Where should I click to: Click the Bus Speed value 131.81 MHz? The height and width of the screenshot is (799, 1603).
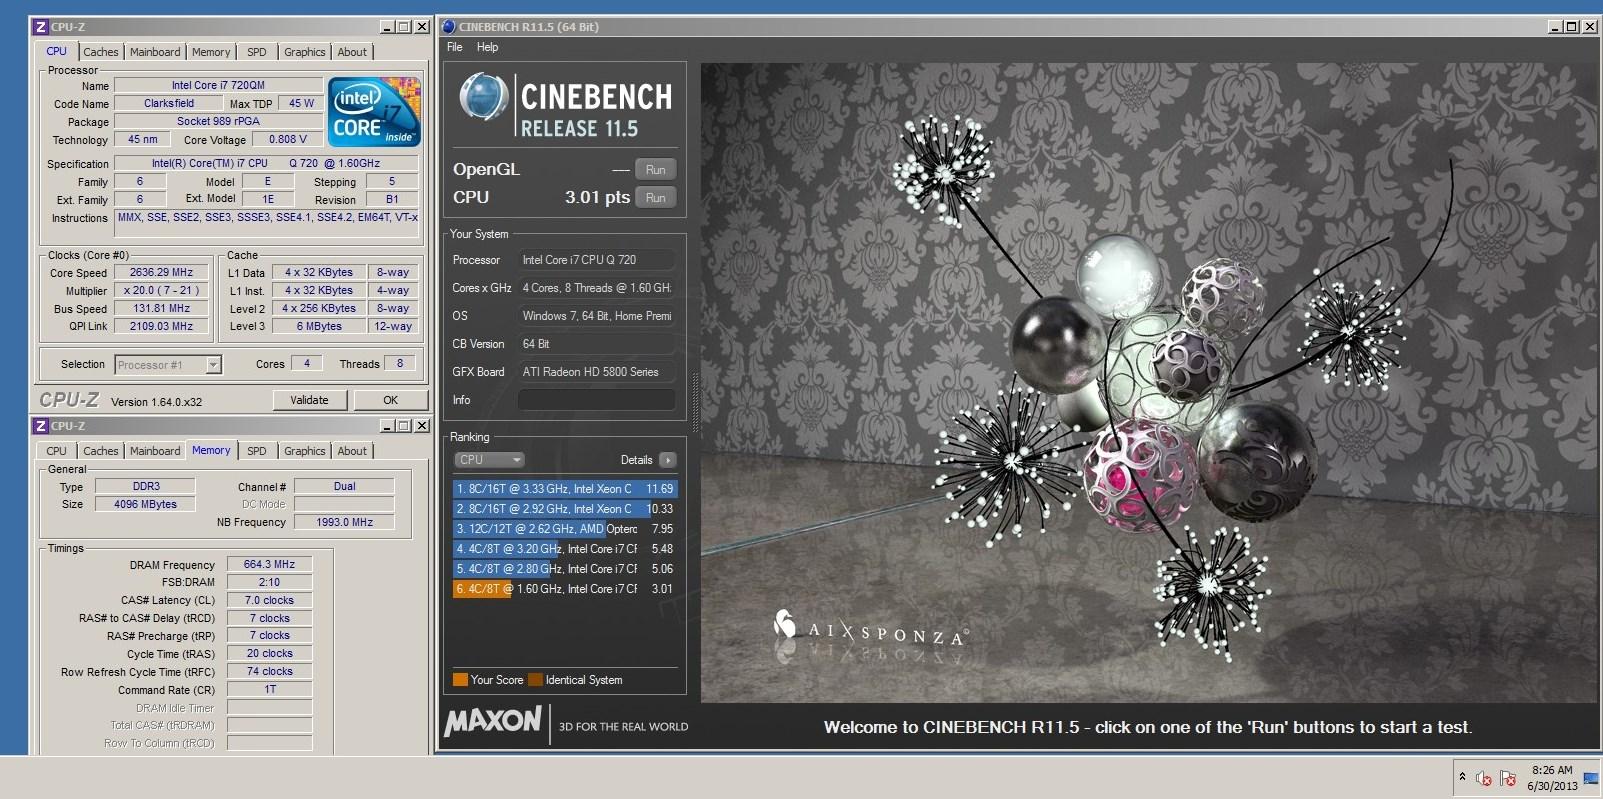161,308
